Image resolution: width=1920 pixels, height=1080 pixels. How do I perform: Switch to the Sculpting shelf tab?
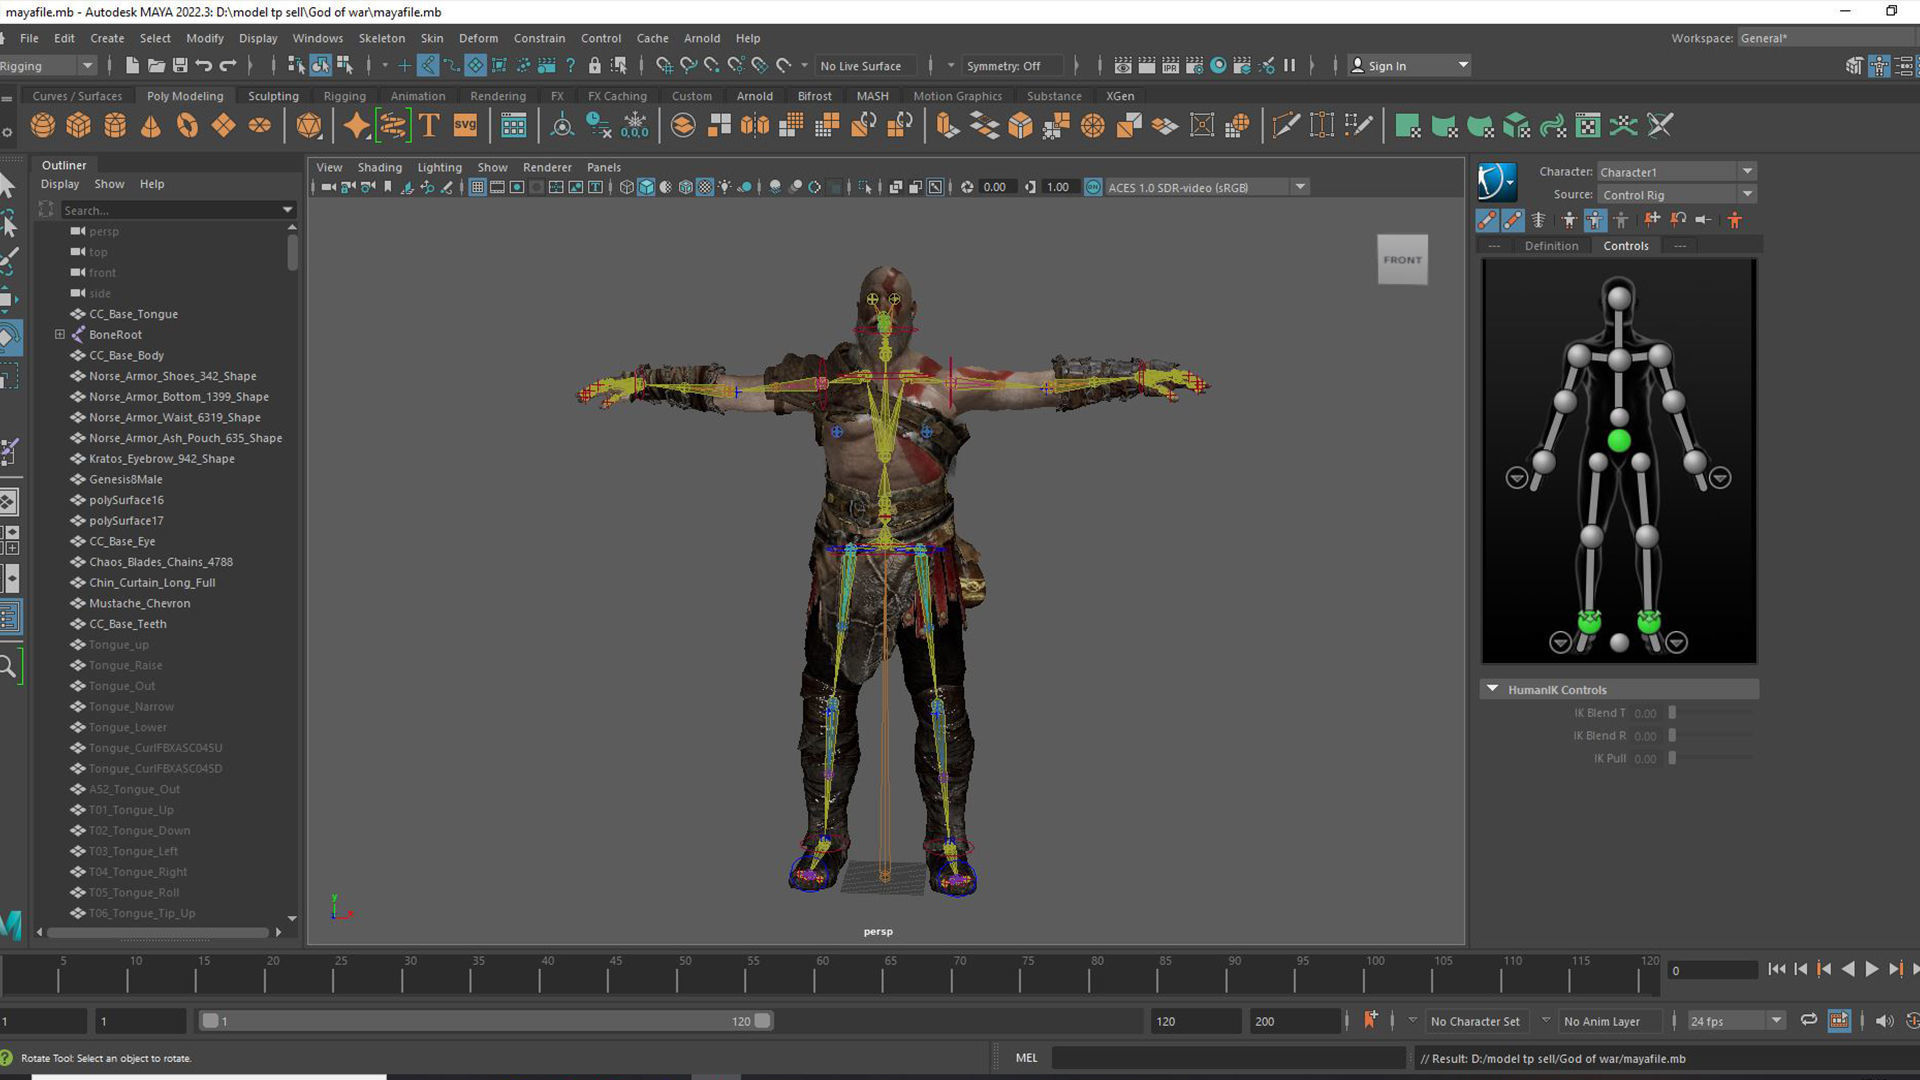pos(273,96)
